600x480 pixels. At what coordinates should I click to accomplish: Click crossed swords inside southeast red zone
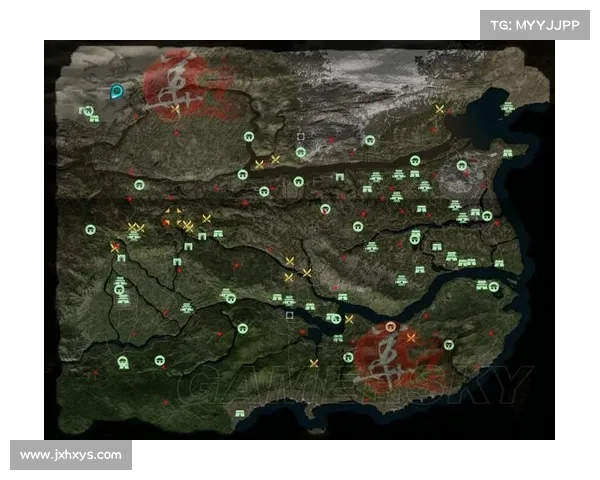[x=411, y=338]
